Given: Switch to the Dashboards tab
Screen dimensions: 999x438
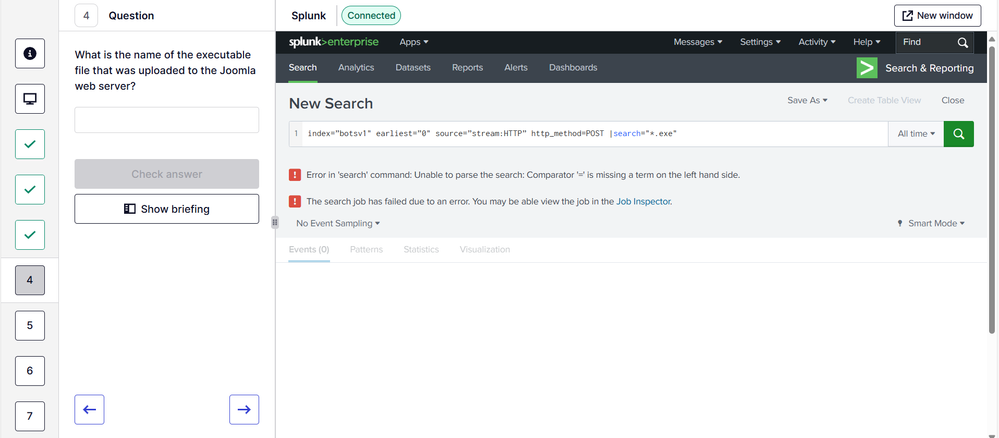Looking at the screenshot, I should pos(573,67).
